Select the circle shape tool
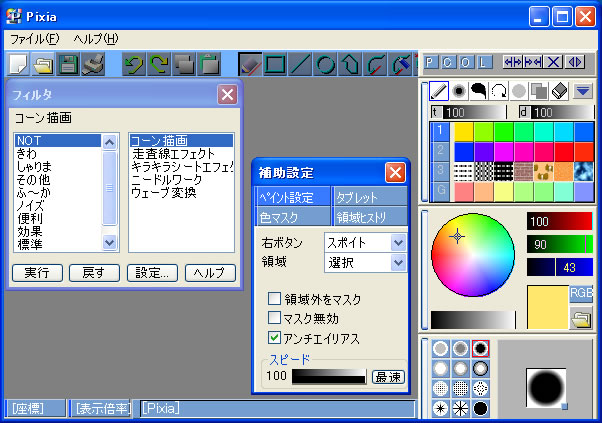602x423 pixels. tap(325, 64)
